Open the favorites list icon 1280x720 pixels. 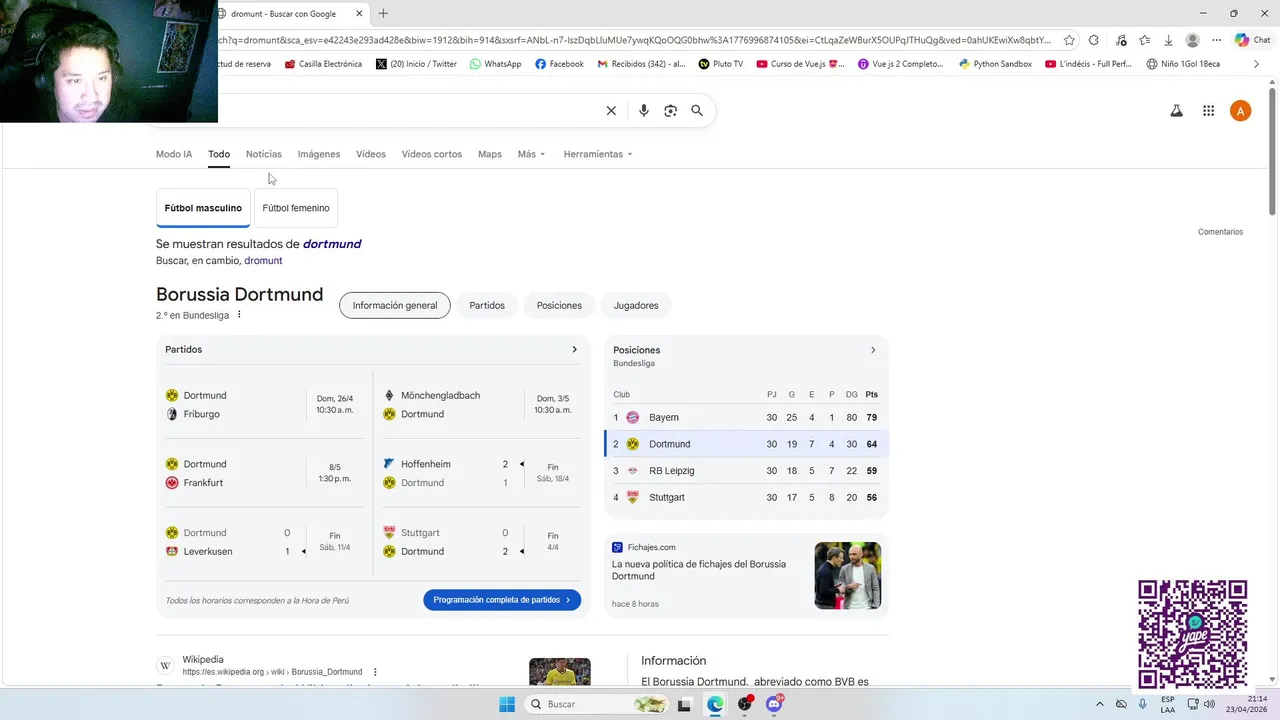tap(1144, 40)
